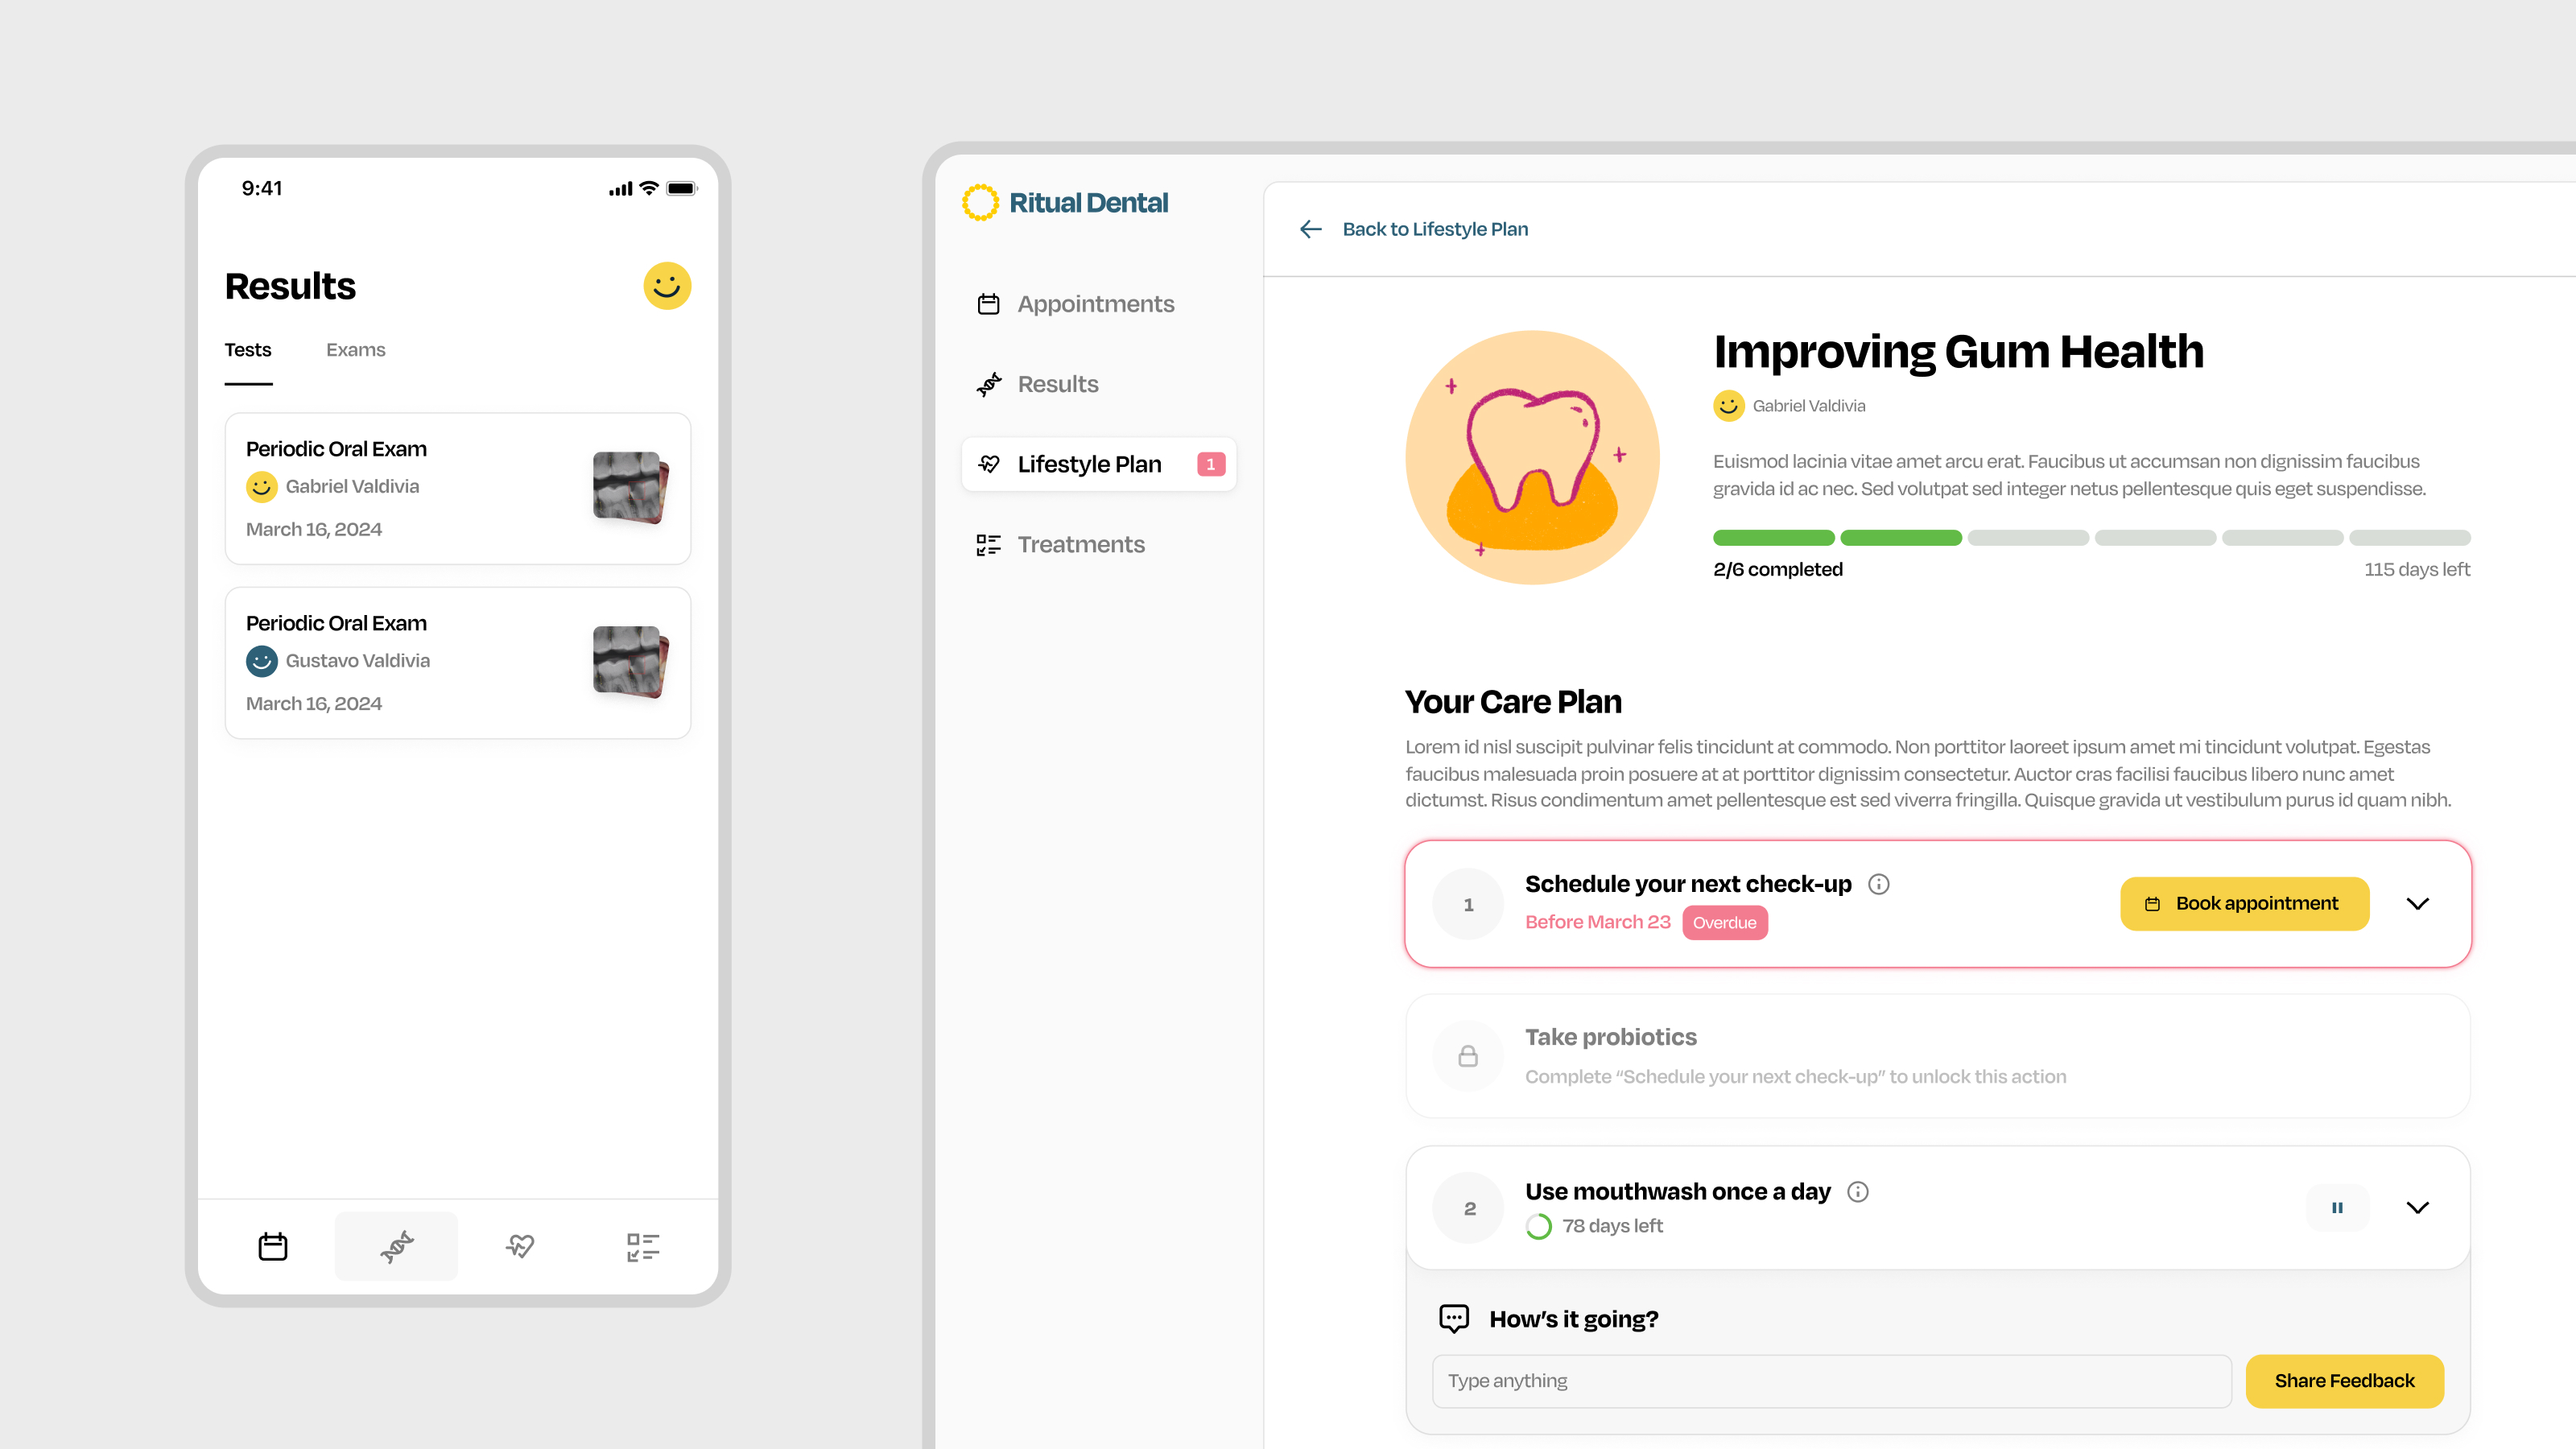
Task: Select the Exams tab in Results
Action: 354,349
